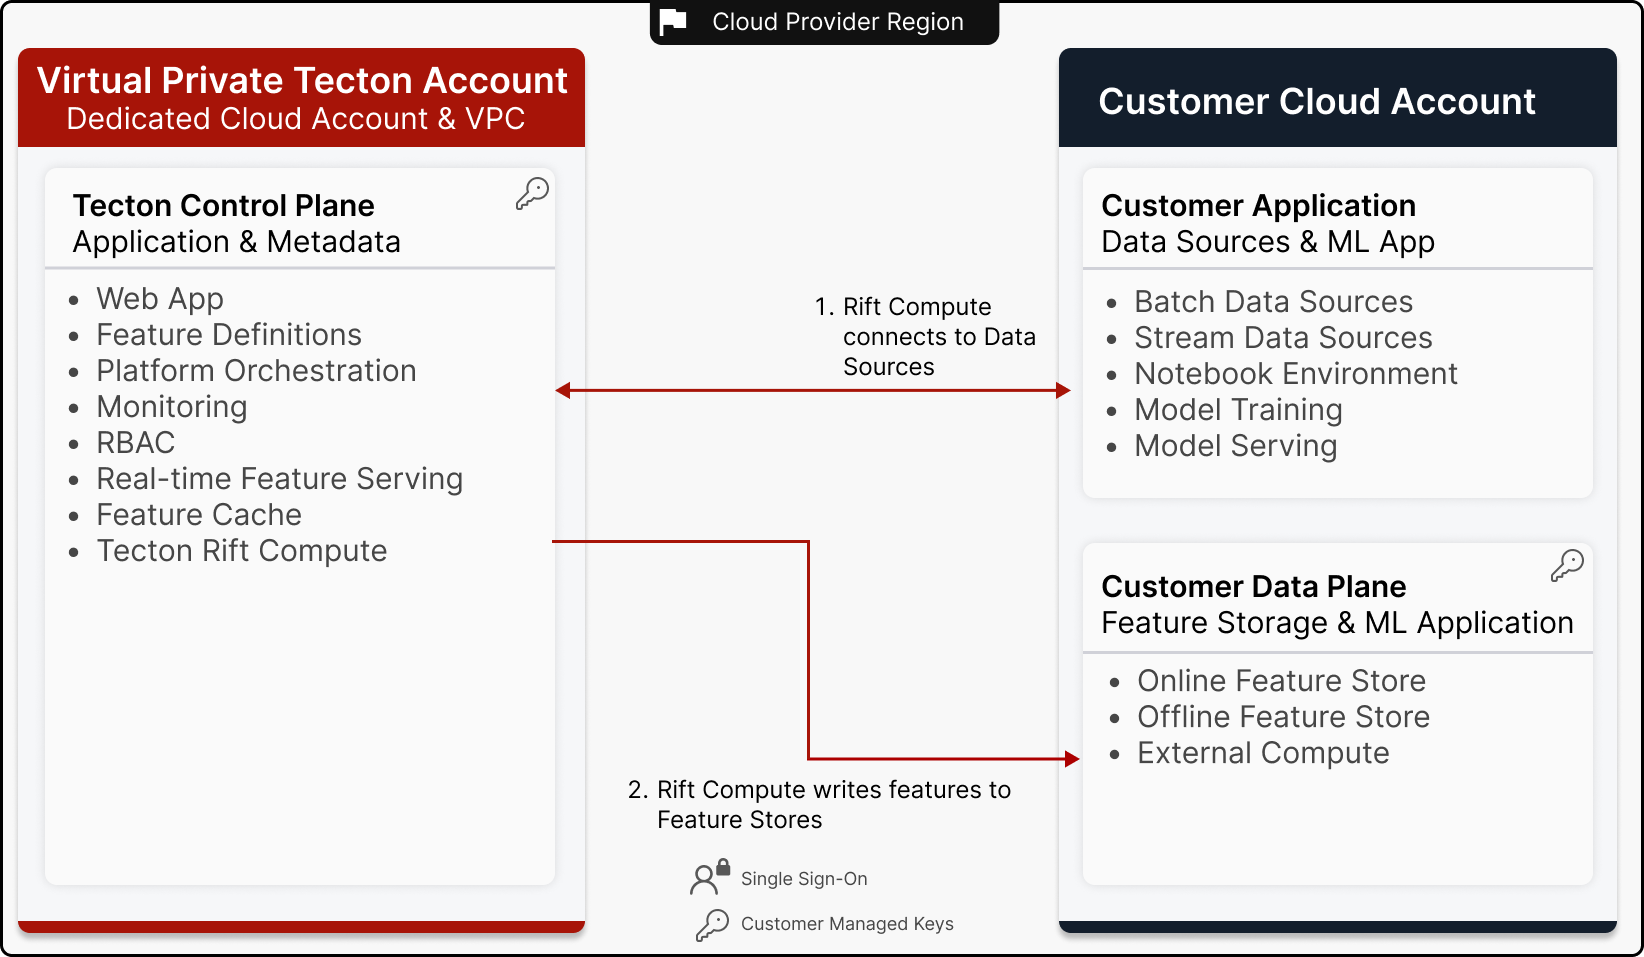This screenshot has width=1644, height=957.
Task: Select Model Serving item
Action: pyautogui.click(x=1236, y=446)
